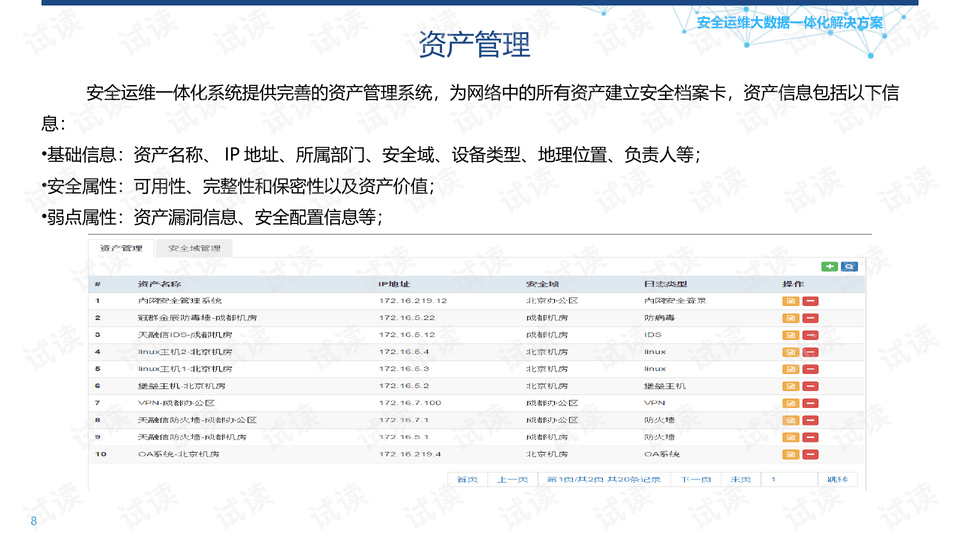The width and height of the screenshot is (960, 540).
Task: Click the 日志类型 column header
Action: [x=666, y=284]
